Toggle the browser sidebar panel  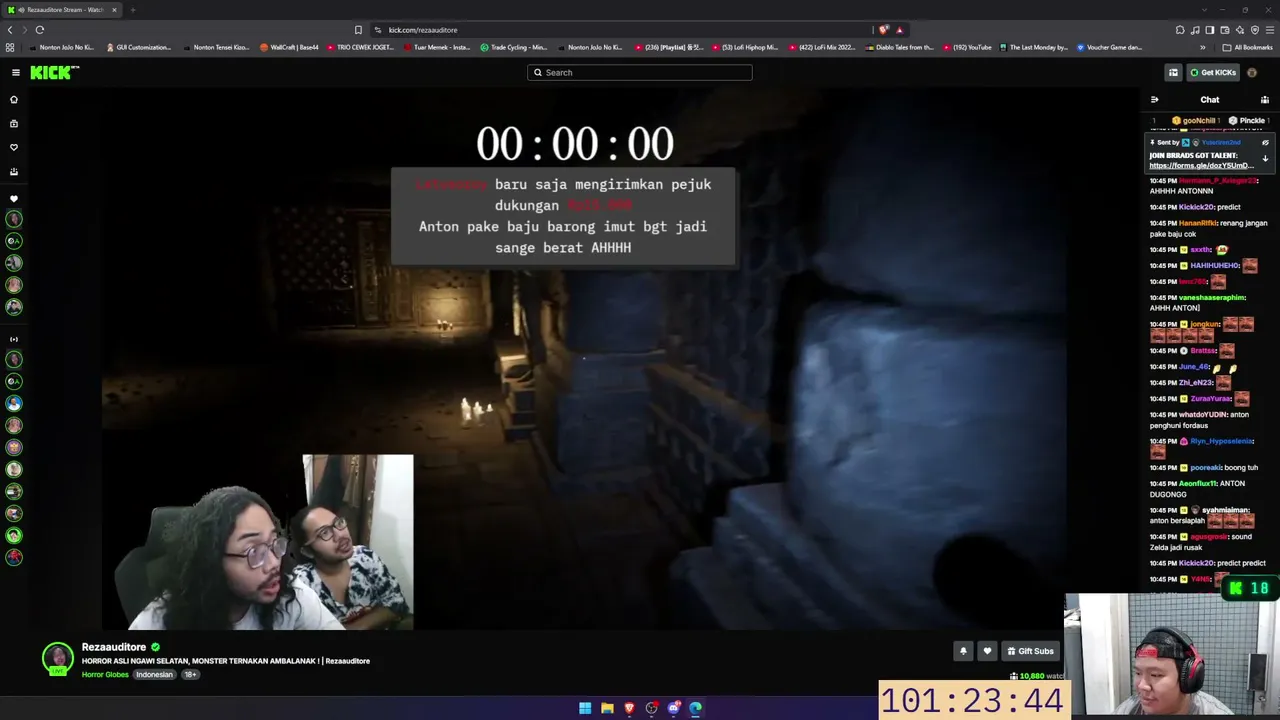(1210, 30)
